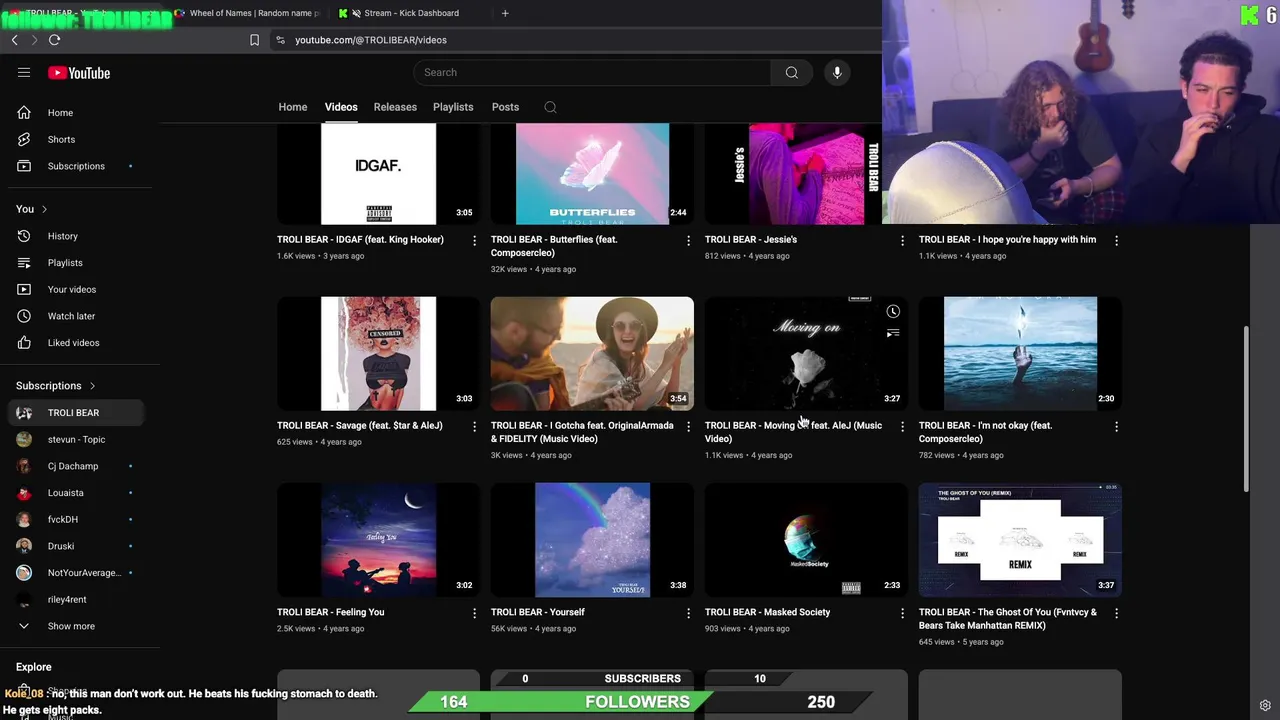Expand the Subscriptions section header
This screenshot has height=720, width=1280.
pos(56,386)
